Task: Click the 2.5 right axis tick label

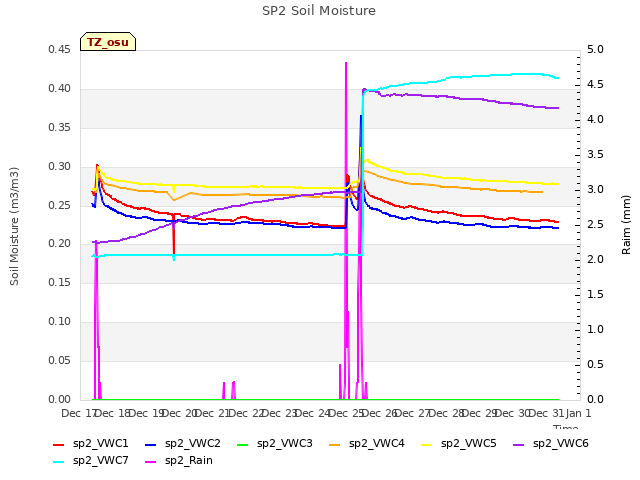Action: point(595,224)
